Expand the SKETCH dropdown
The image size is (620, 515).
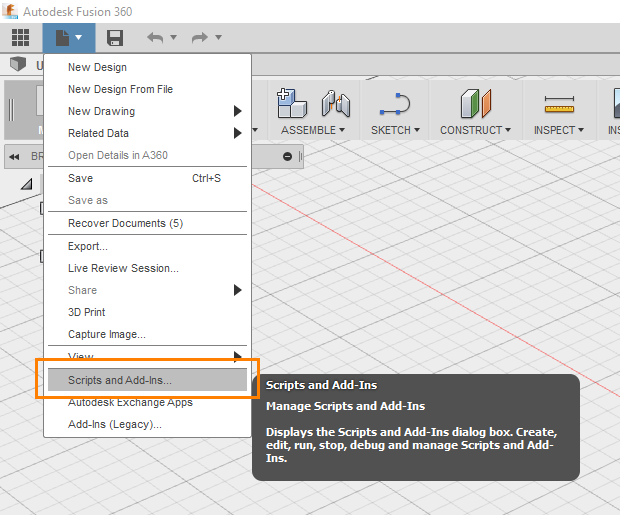tap(395, 130)
